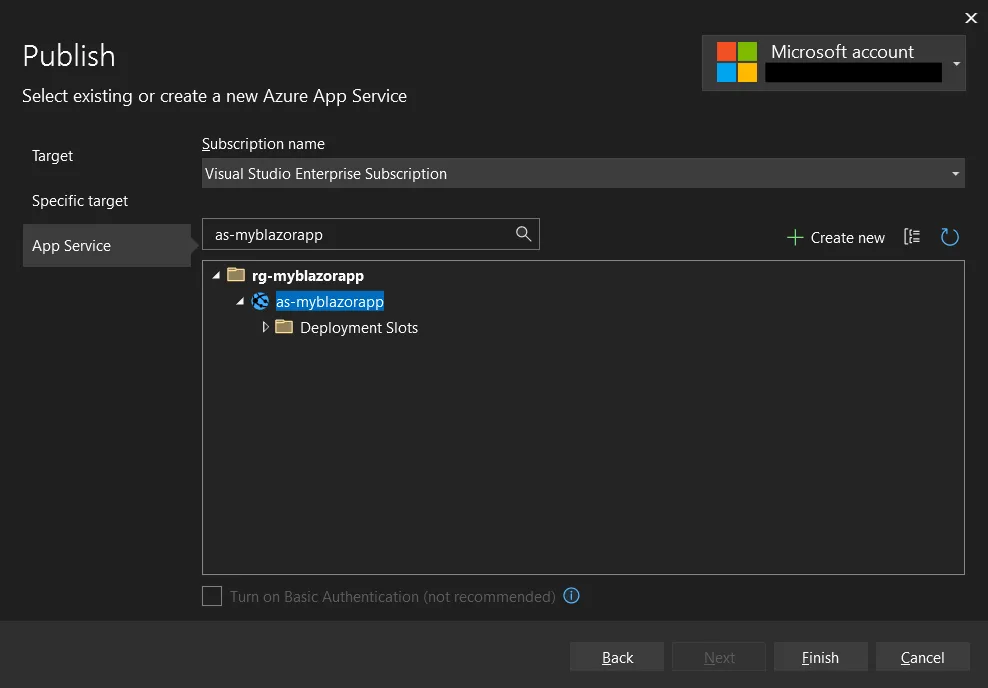The width and height of the screenshot is (988, 688).
Task: Select the as-myblazorapp tree item
Action: point(330,302)
